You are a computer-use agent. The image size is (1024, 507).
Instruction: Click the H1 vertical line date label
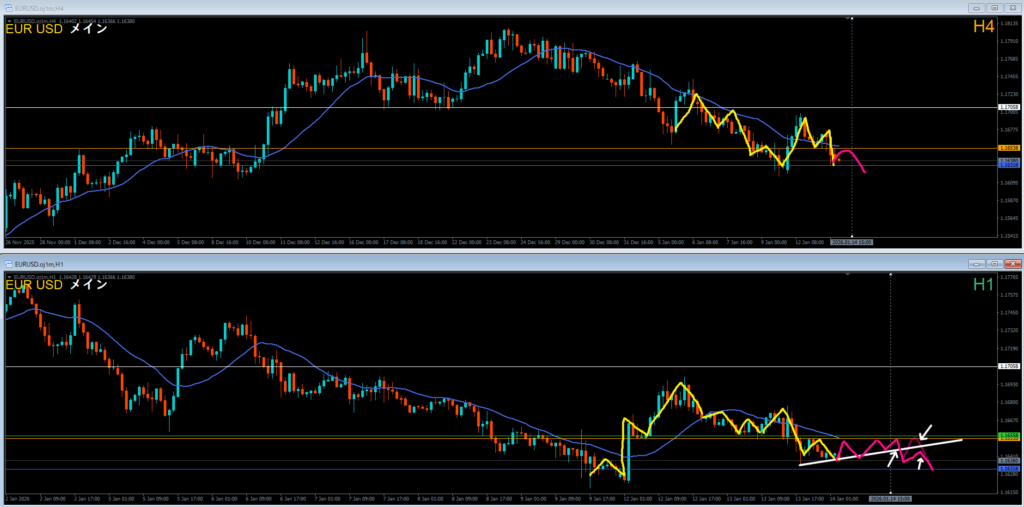tap(890, 497)
